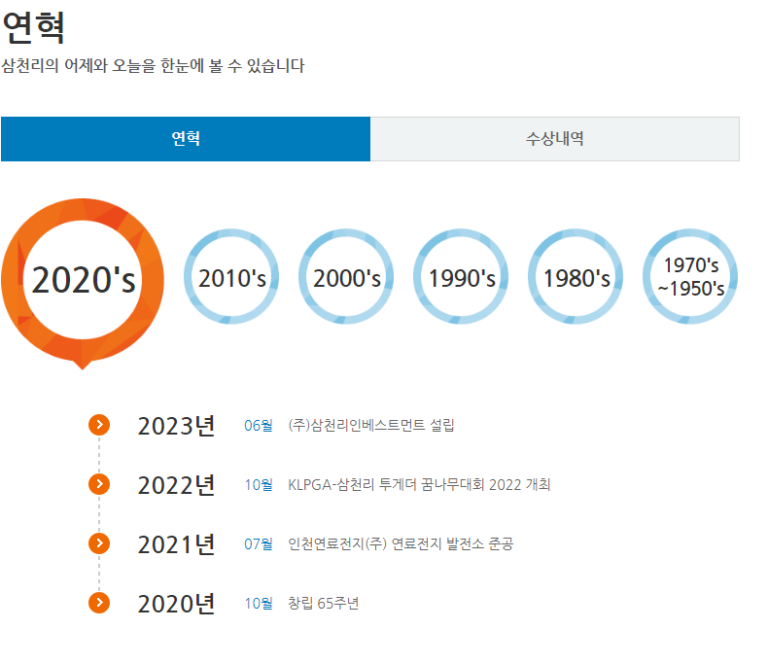Open the 1990's decade circle

pyautogui.click(x=461, y=277)
